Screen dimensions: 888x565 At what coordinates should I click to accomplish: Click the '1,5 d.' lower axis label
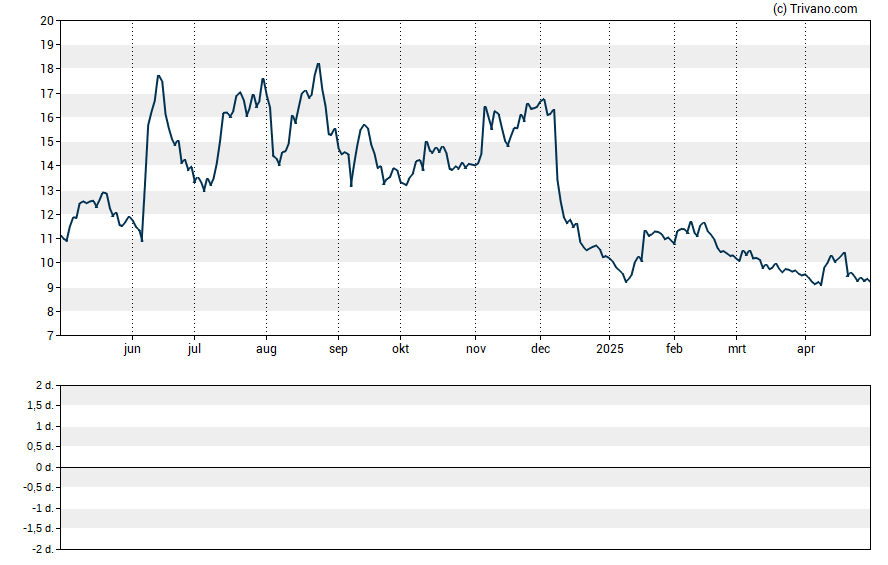pyautogui.click(x=40, y=405)
